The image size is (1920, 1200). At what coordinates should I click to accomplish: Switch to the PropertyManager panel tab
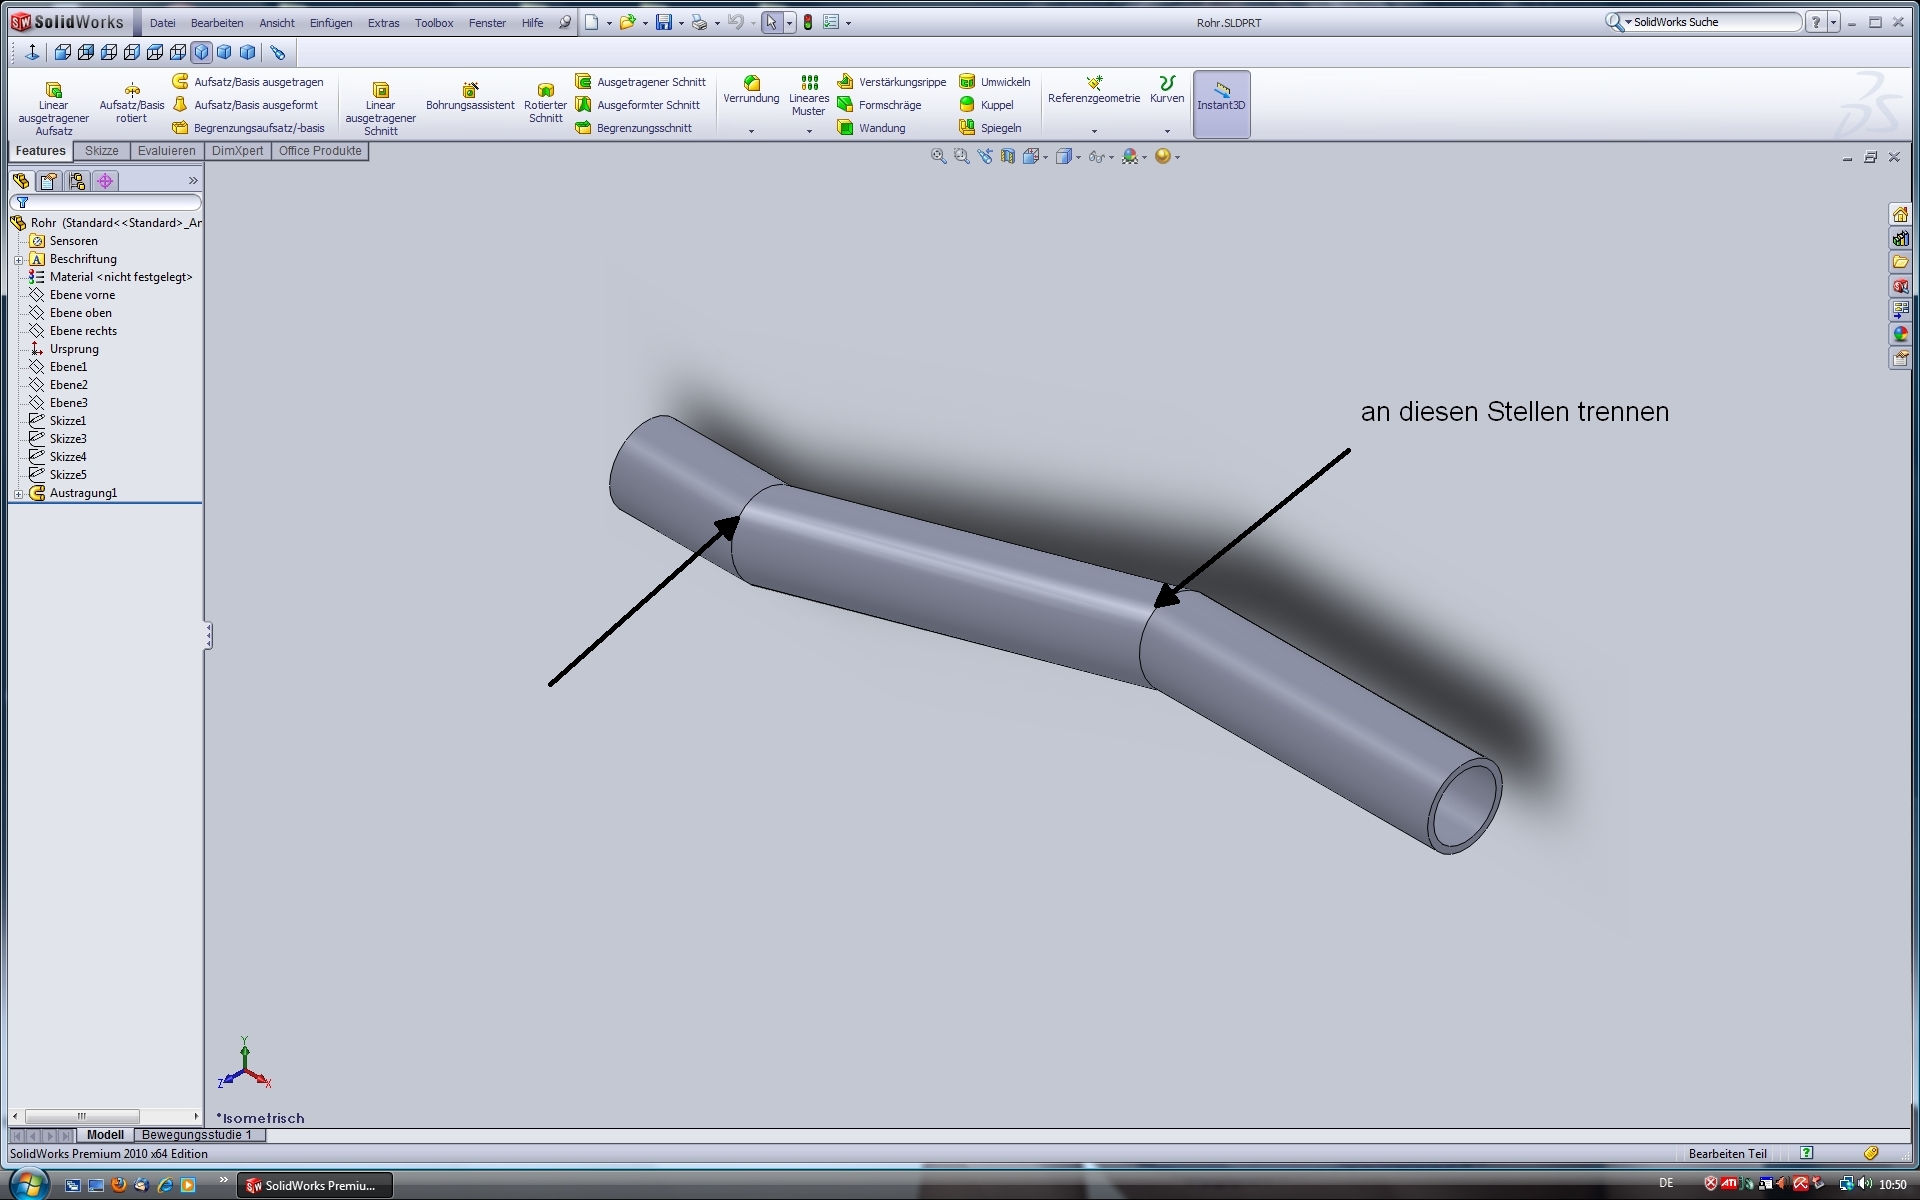49,181
